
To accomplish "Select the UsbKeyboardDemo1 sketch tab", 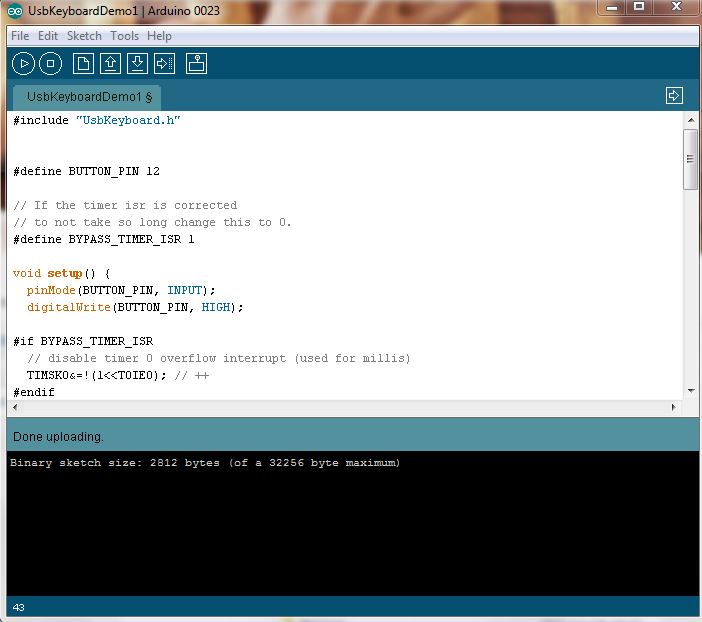I will (87, 97).
